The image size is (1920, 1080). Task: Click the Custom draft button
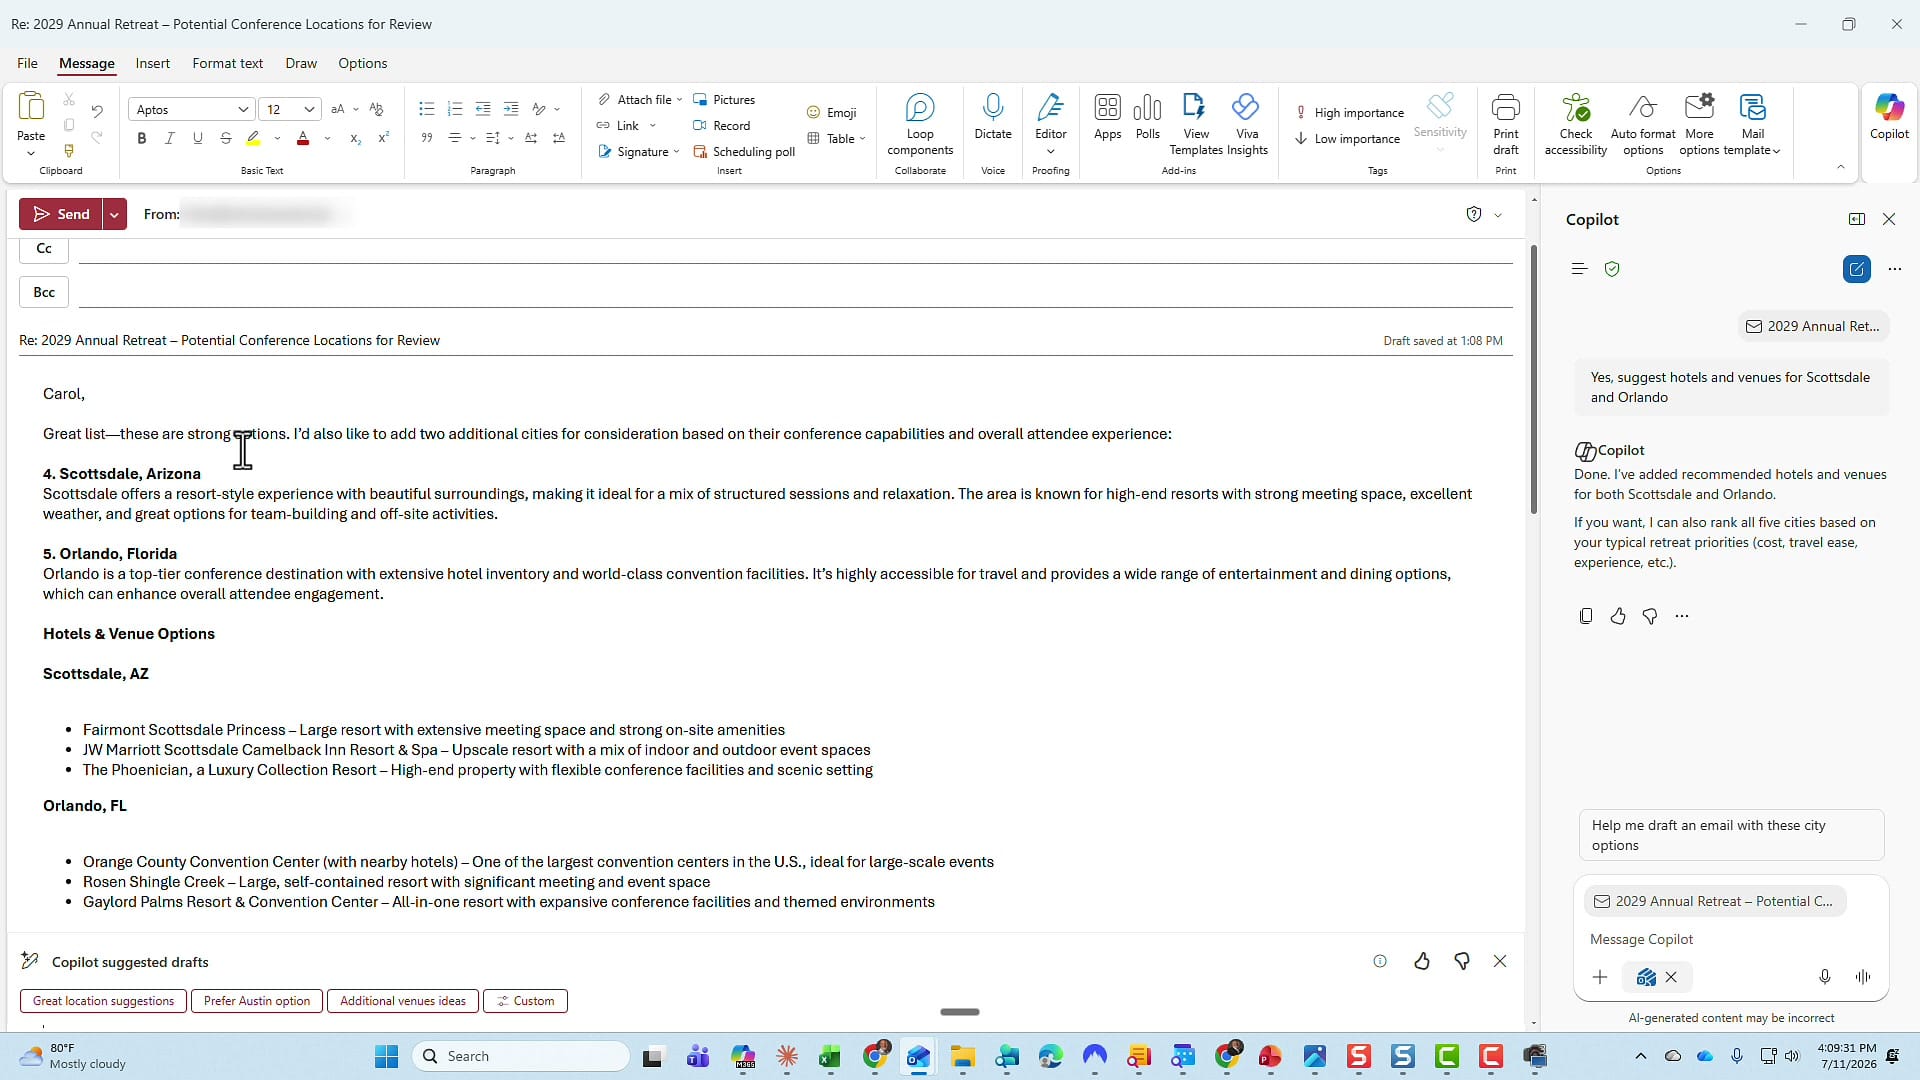coord(526,1001)
